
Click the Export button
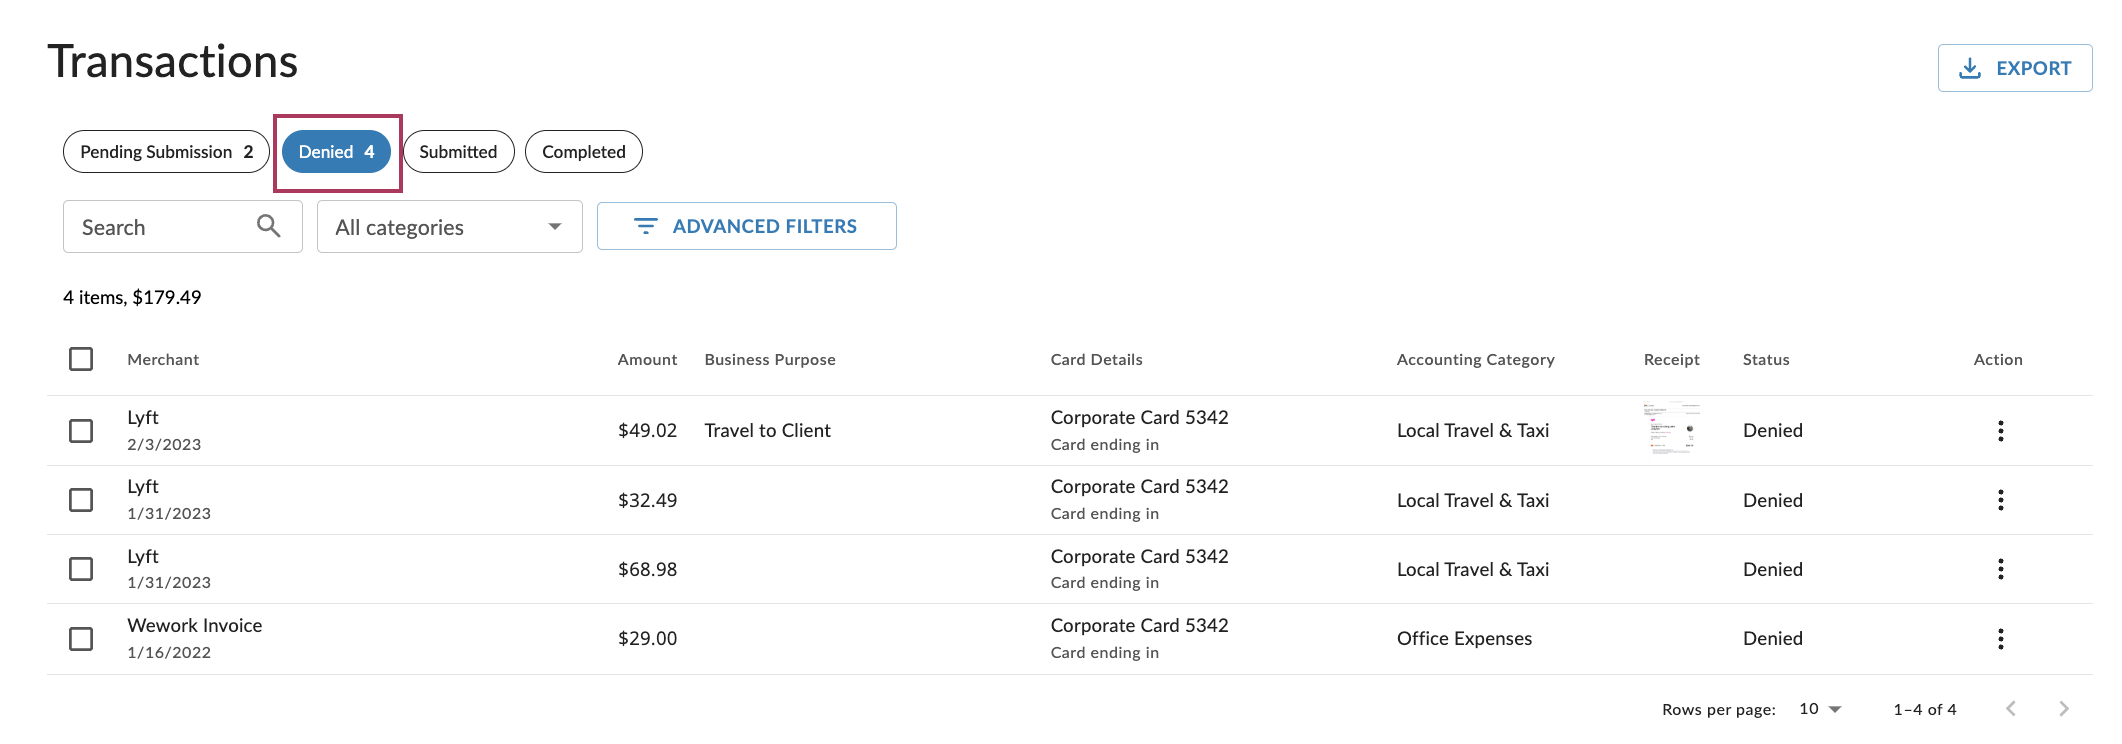(x=2015, y=68)
